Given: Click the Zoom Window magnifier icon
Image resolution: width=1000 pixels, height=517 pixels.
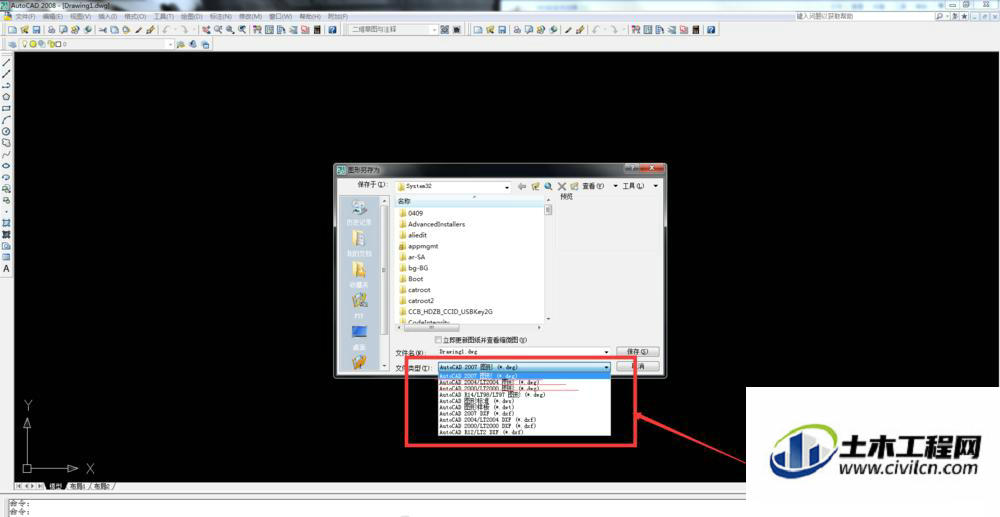Looking at the screenshot, I should point(229,30).
